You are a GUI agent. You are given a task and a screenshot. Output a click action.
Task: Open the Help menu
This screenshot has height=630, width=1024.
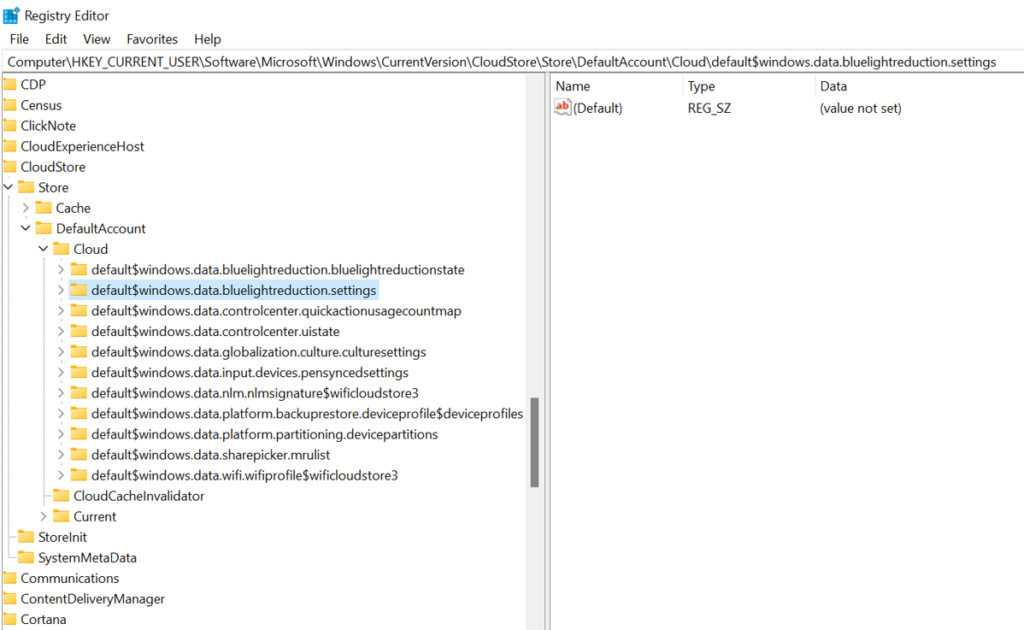(x=208, y=39)
